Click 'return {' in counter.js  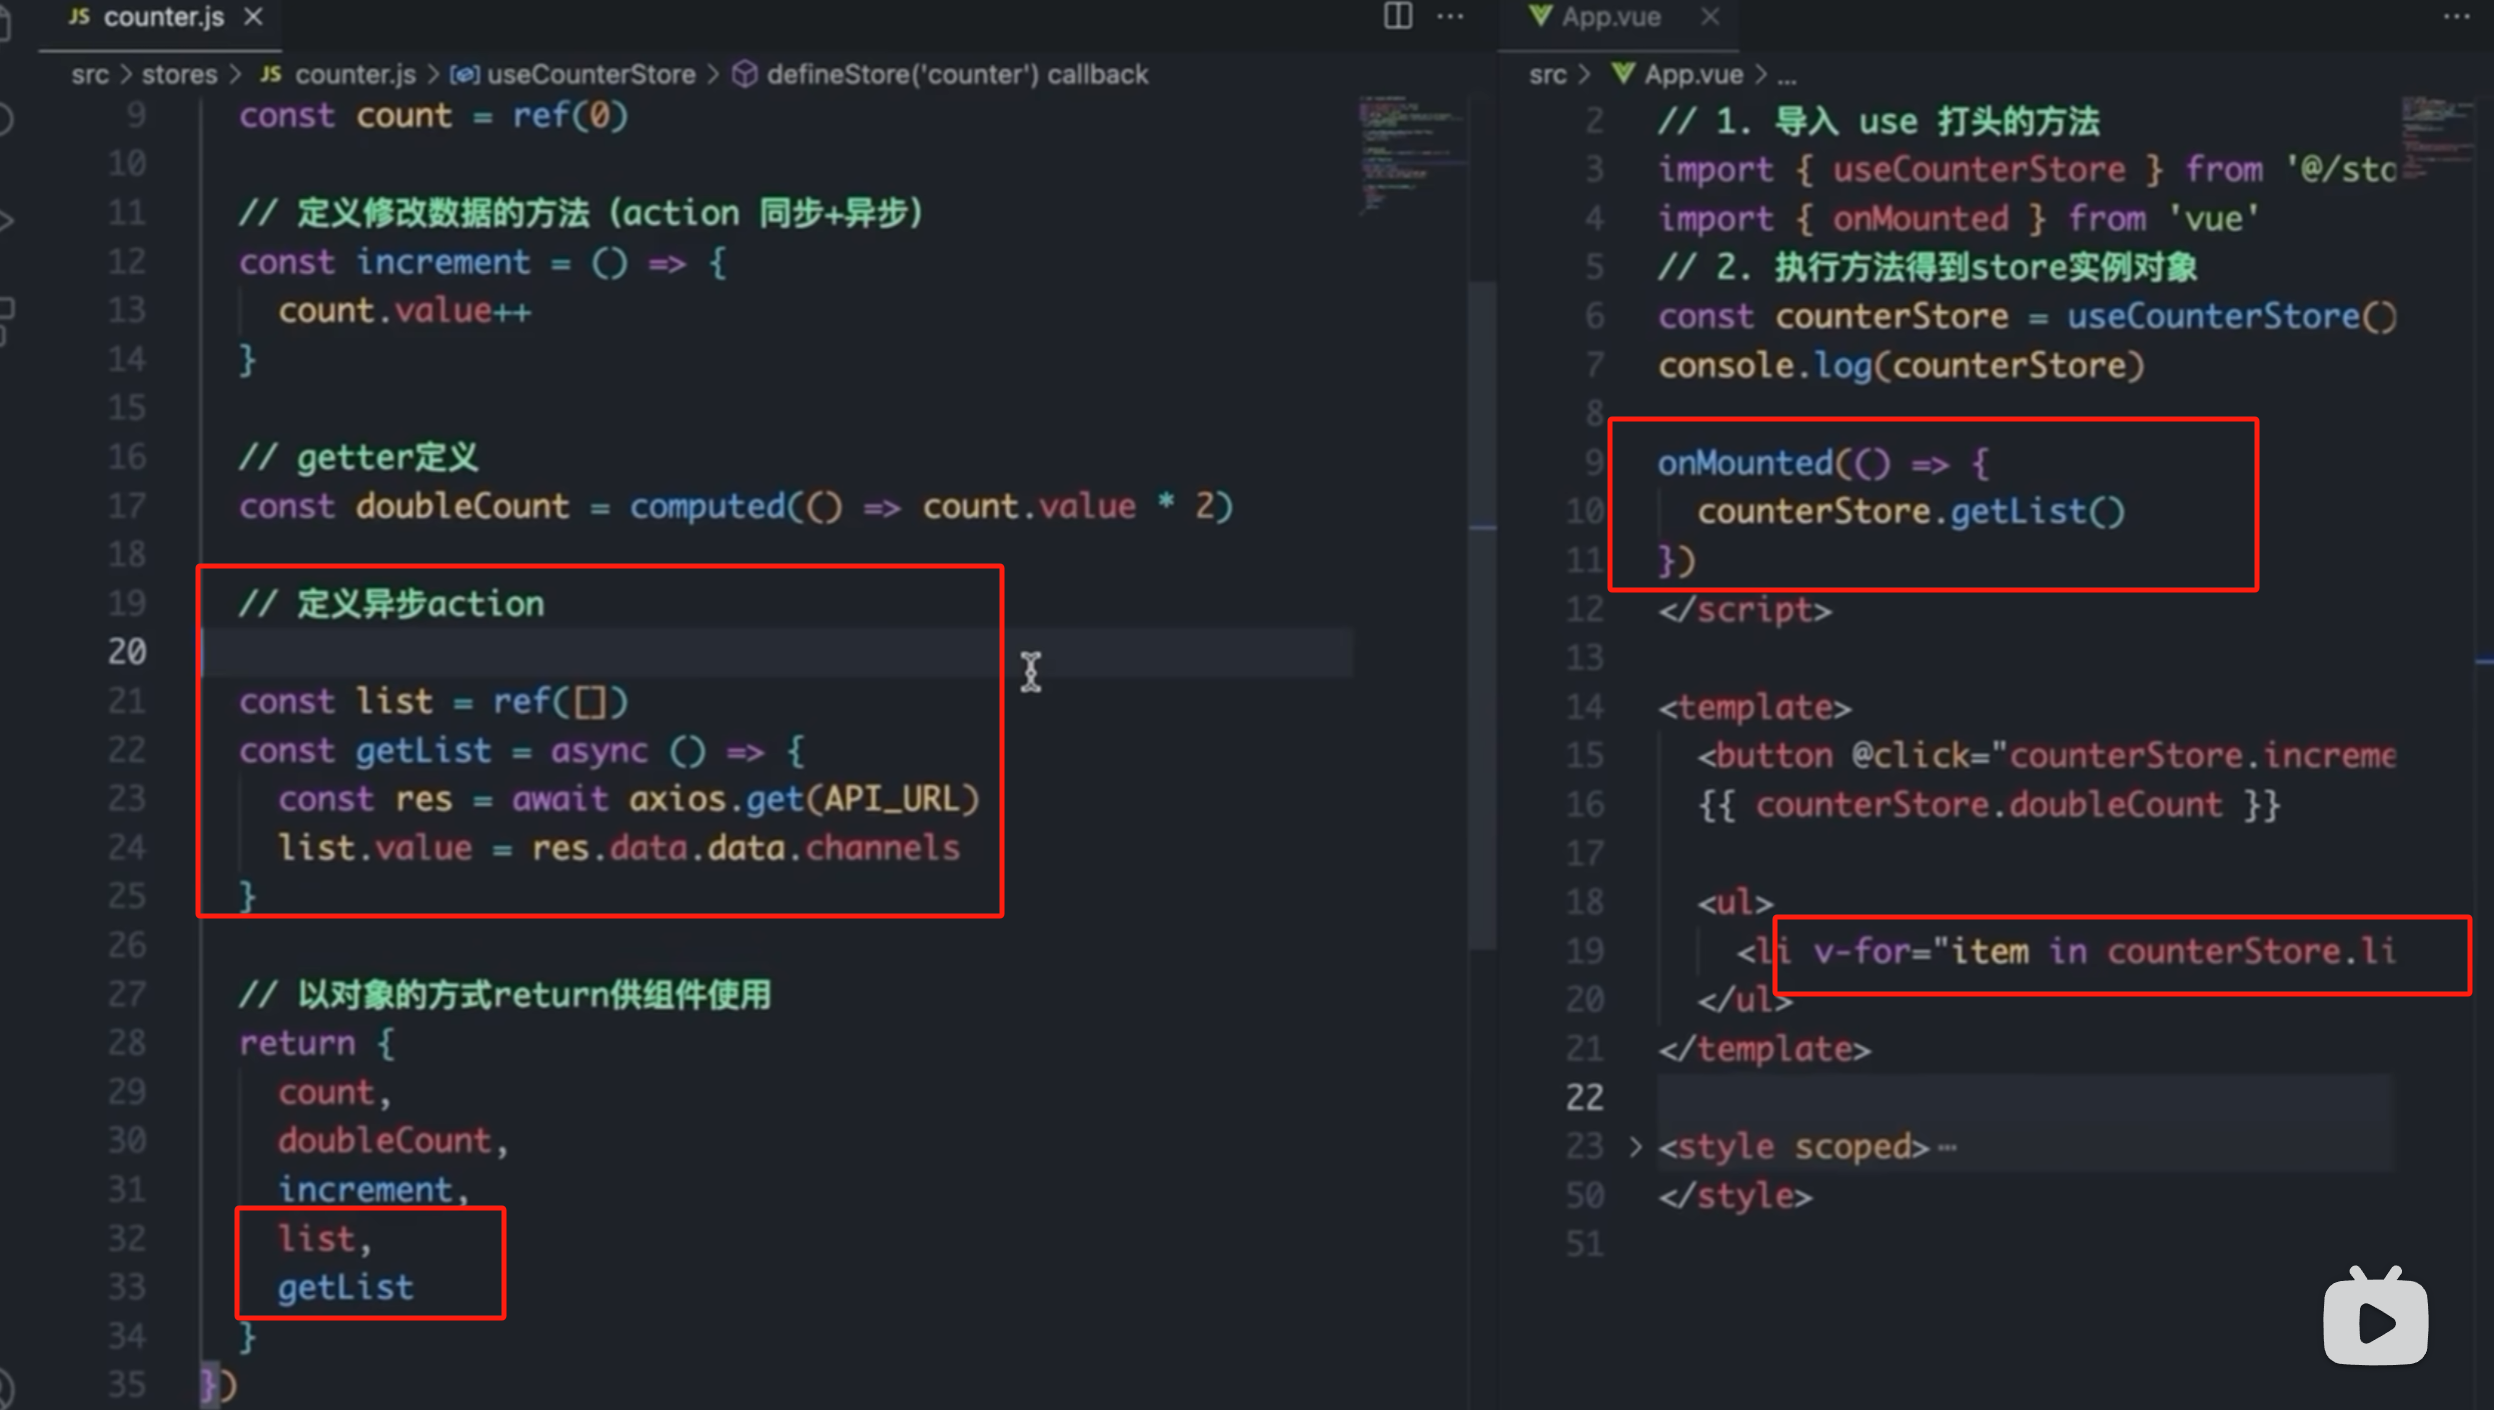coord(317,1044)
